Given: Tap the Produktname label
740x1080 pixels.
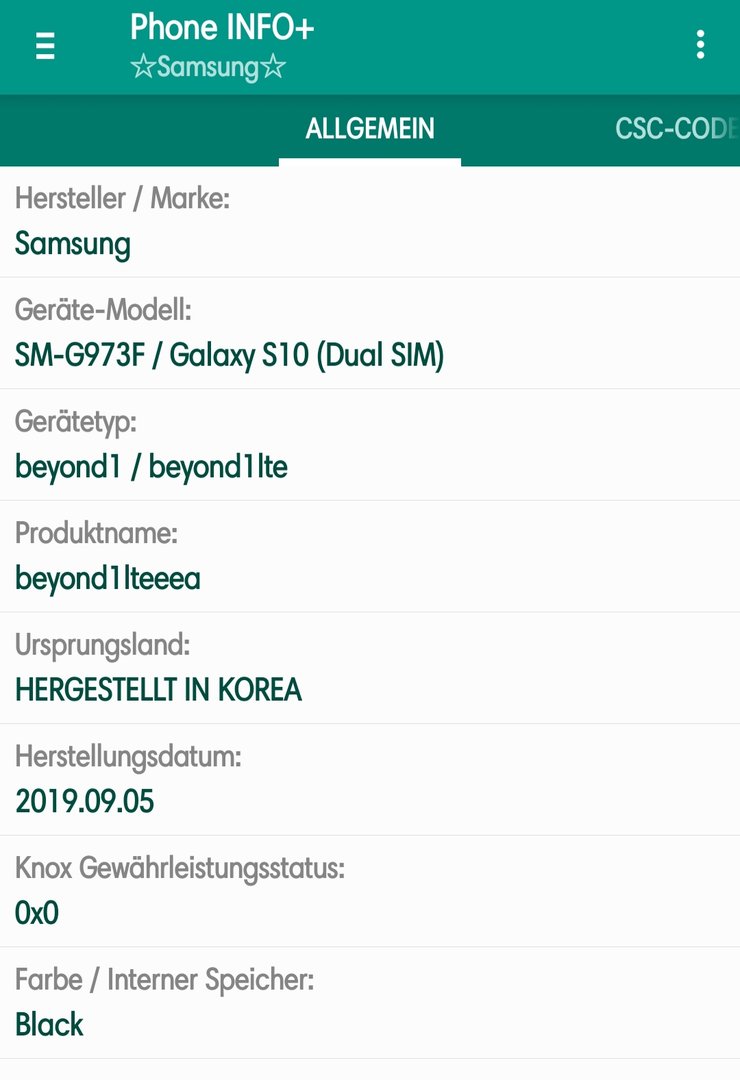Looking at the screenshot, I should 96,532.
